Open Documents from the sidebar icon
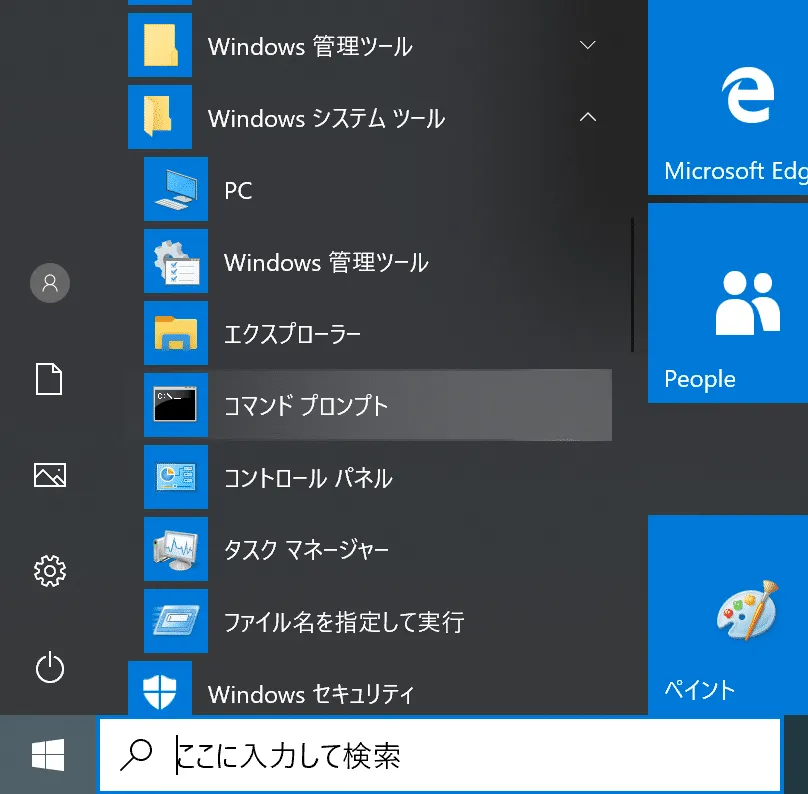Viewport: 808px width, 794px height. click(49, 379)
